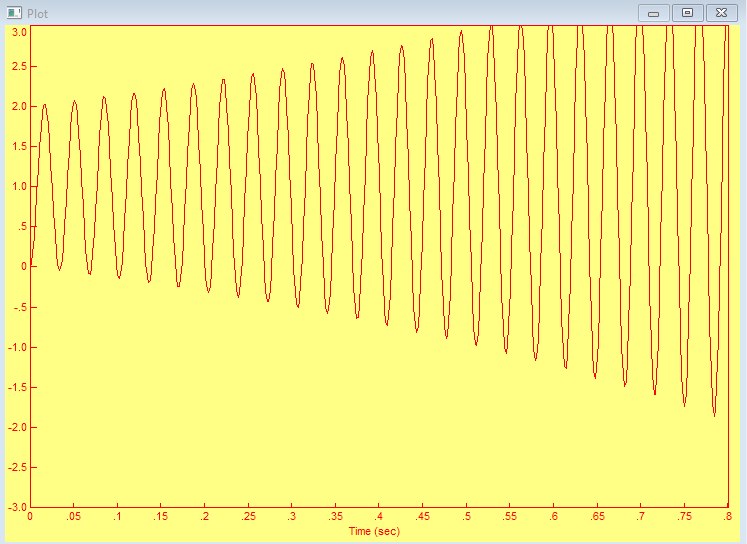Click the 3.0 label on the vertical axis
Image resolution: width=747 pixels, height=544 pixels.
[19, 31]
